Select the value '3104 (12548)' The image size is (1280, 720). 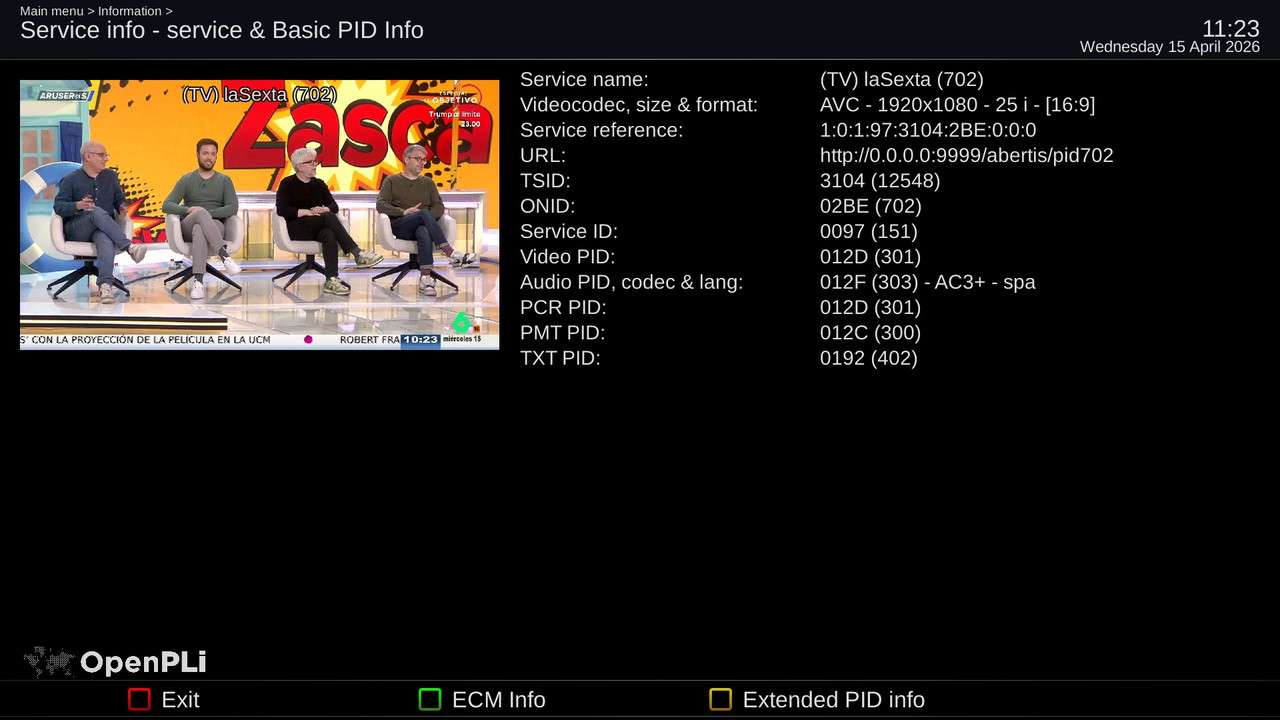pyautogui.click(x=880, y=181)
